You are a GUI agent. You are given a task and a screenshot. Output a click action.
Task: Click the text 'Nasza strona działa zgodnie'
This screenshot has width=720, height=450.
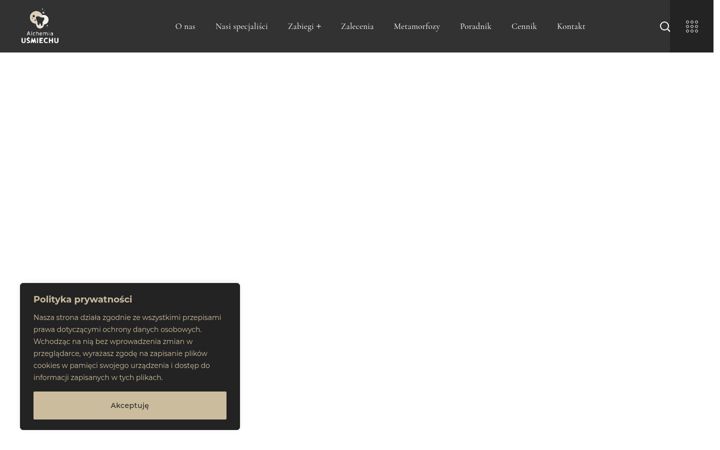click(x=82, y=317)
